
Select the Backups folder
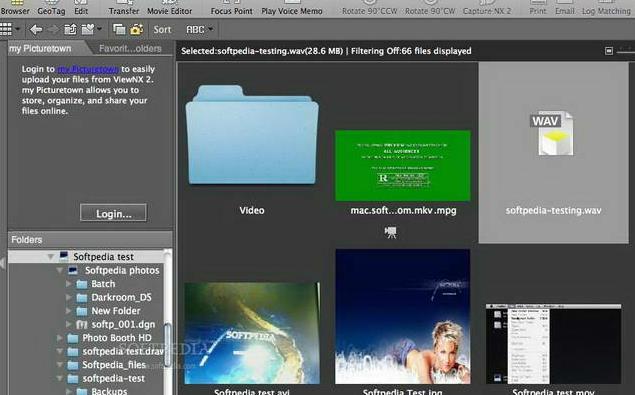coord(109,391)
